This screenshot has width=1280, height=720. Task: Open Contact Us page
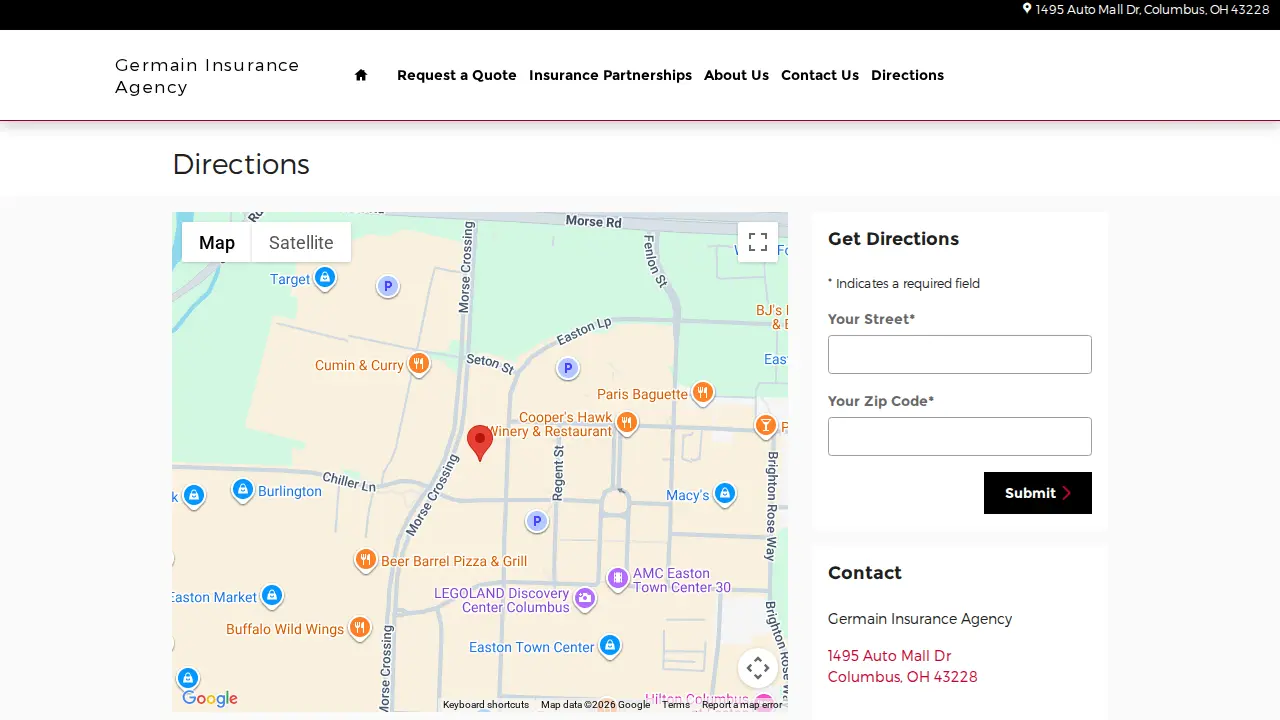(820, 75)
